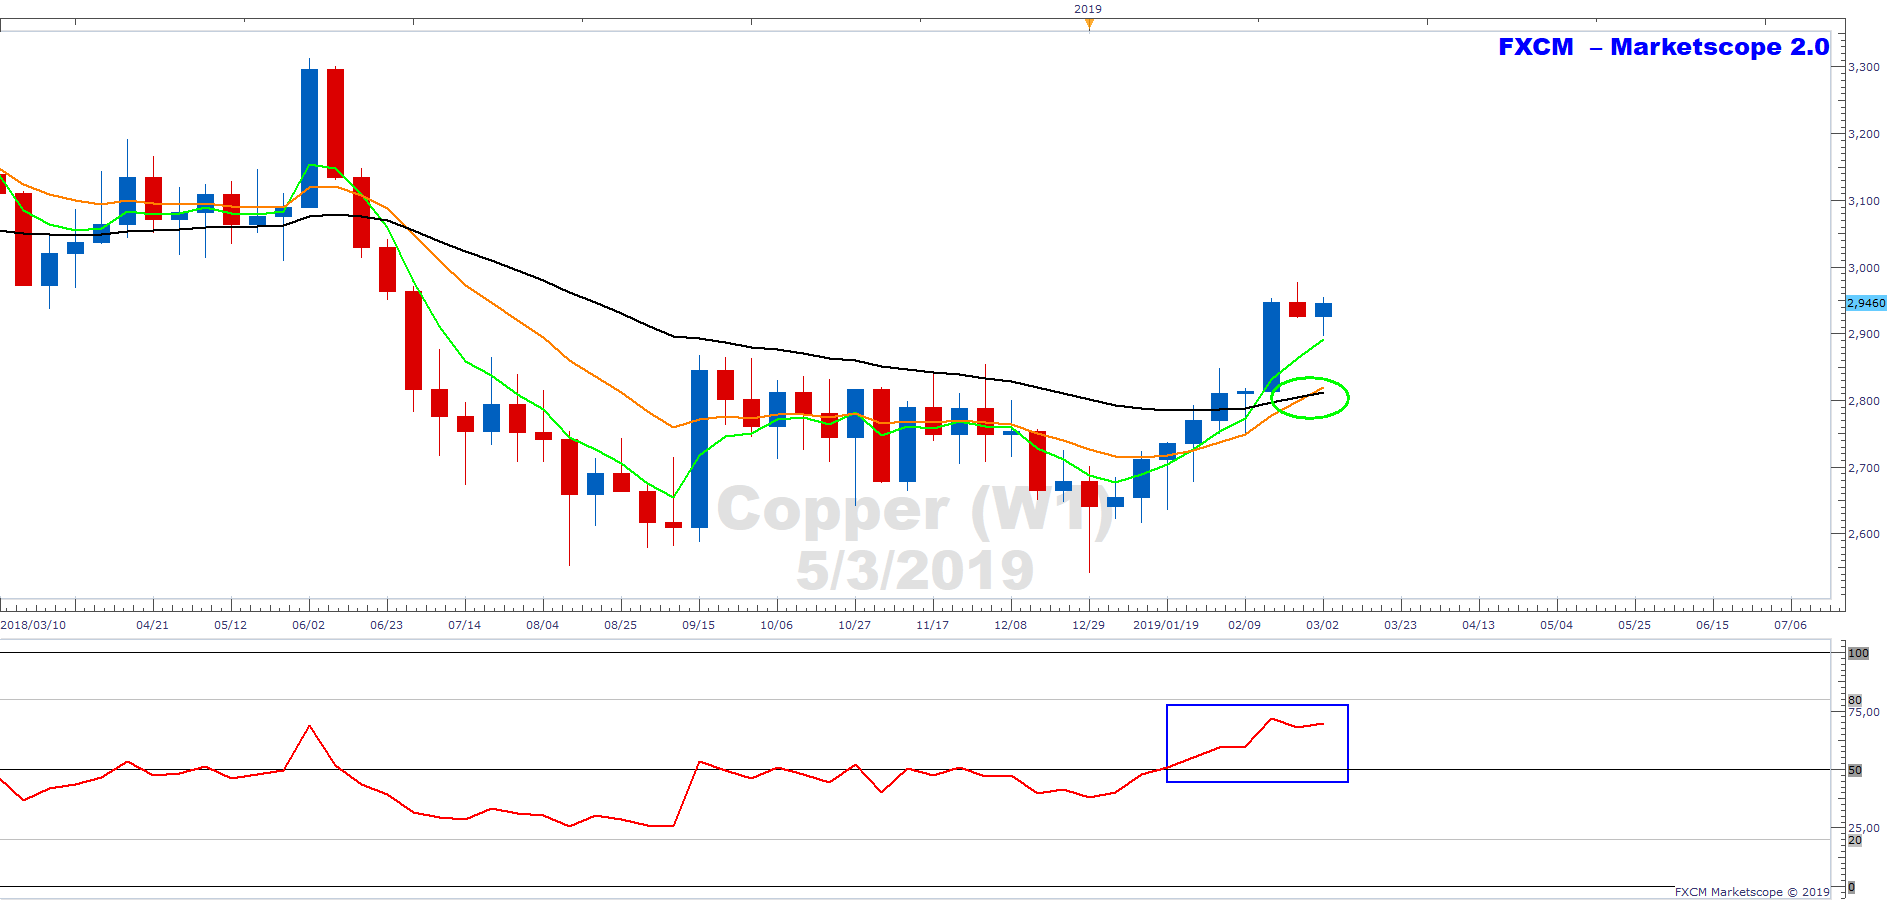This screenshot has height=900, width=1903.
Task: Click the 05/12 date label
Action: pos(230,625)
